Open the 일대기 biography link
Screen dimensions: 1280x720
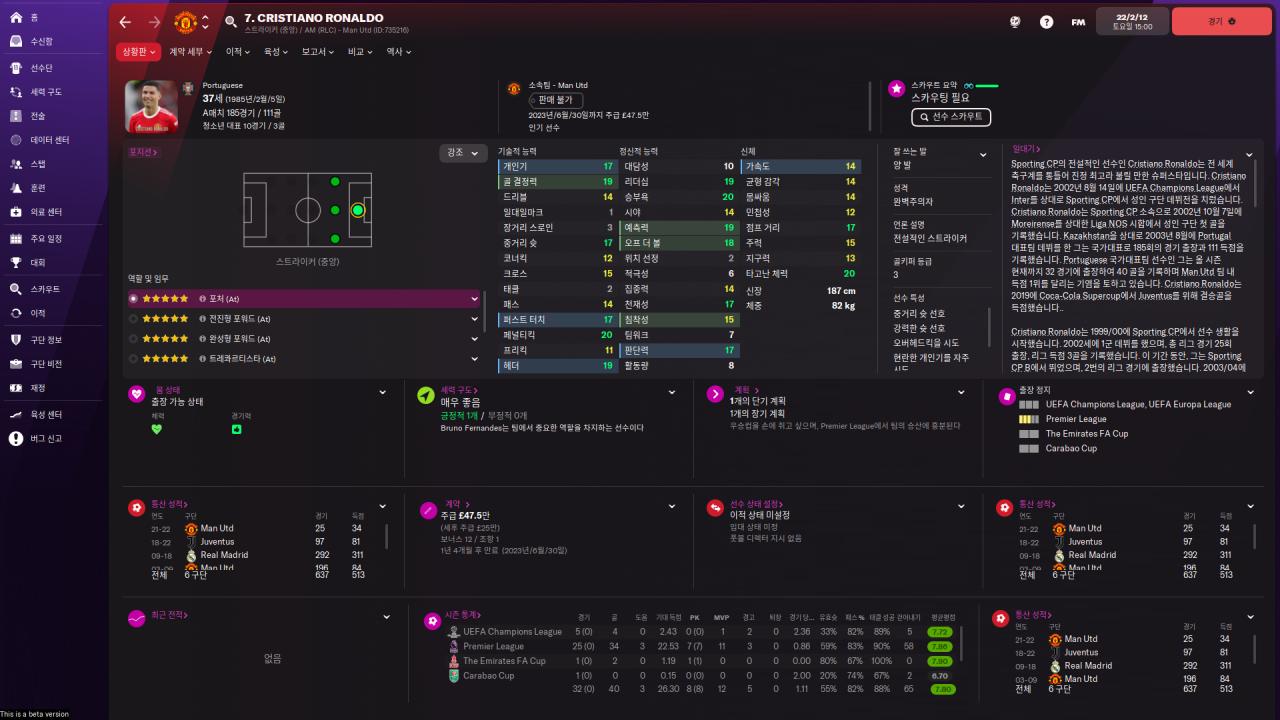pyautogui.click(x=1028, y=148)
